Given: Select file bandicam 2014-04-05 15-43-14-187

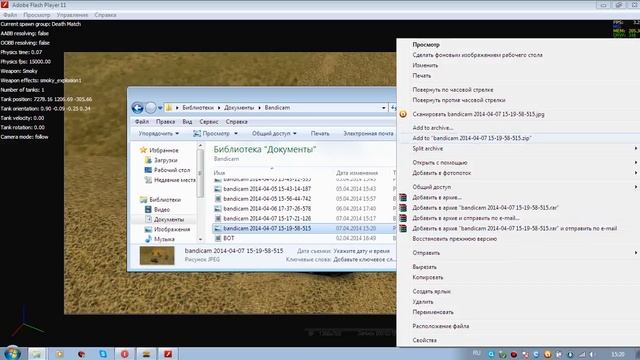Looking at the screenshot, I should pos(267,189).
